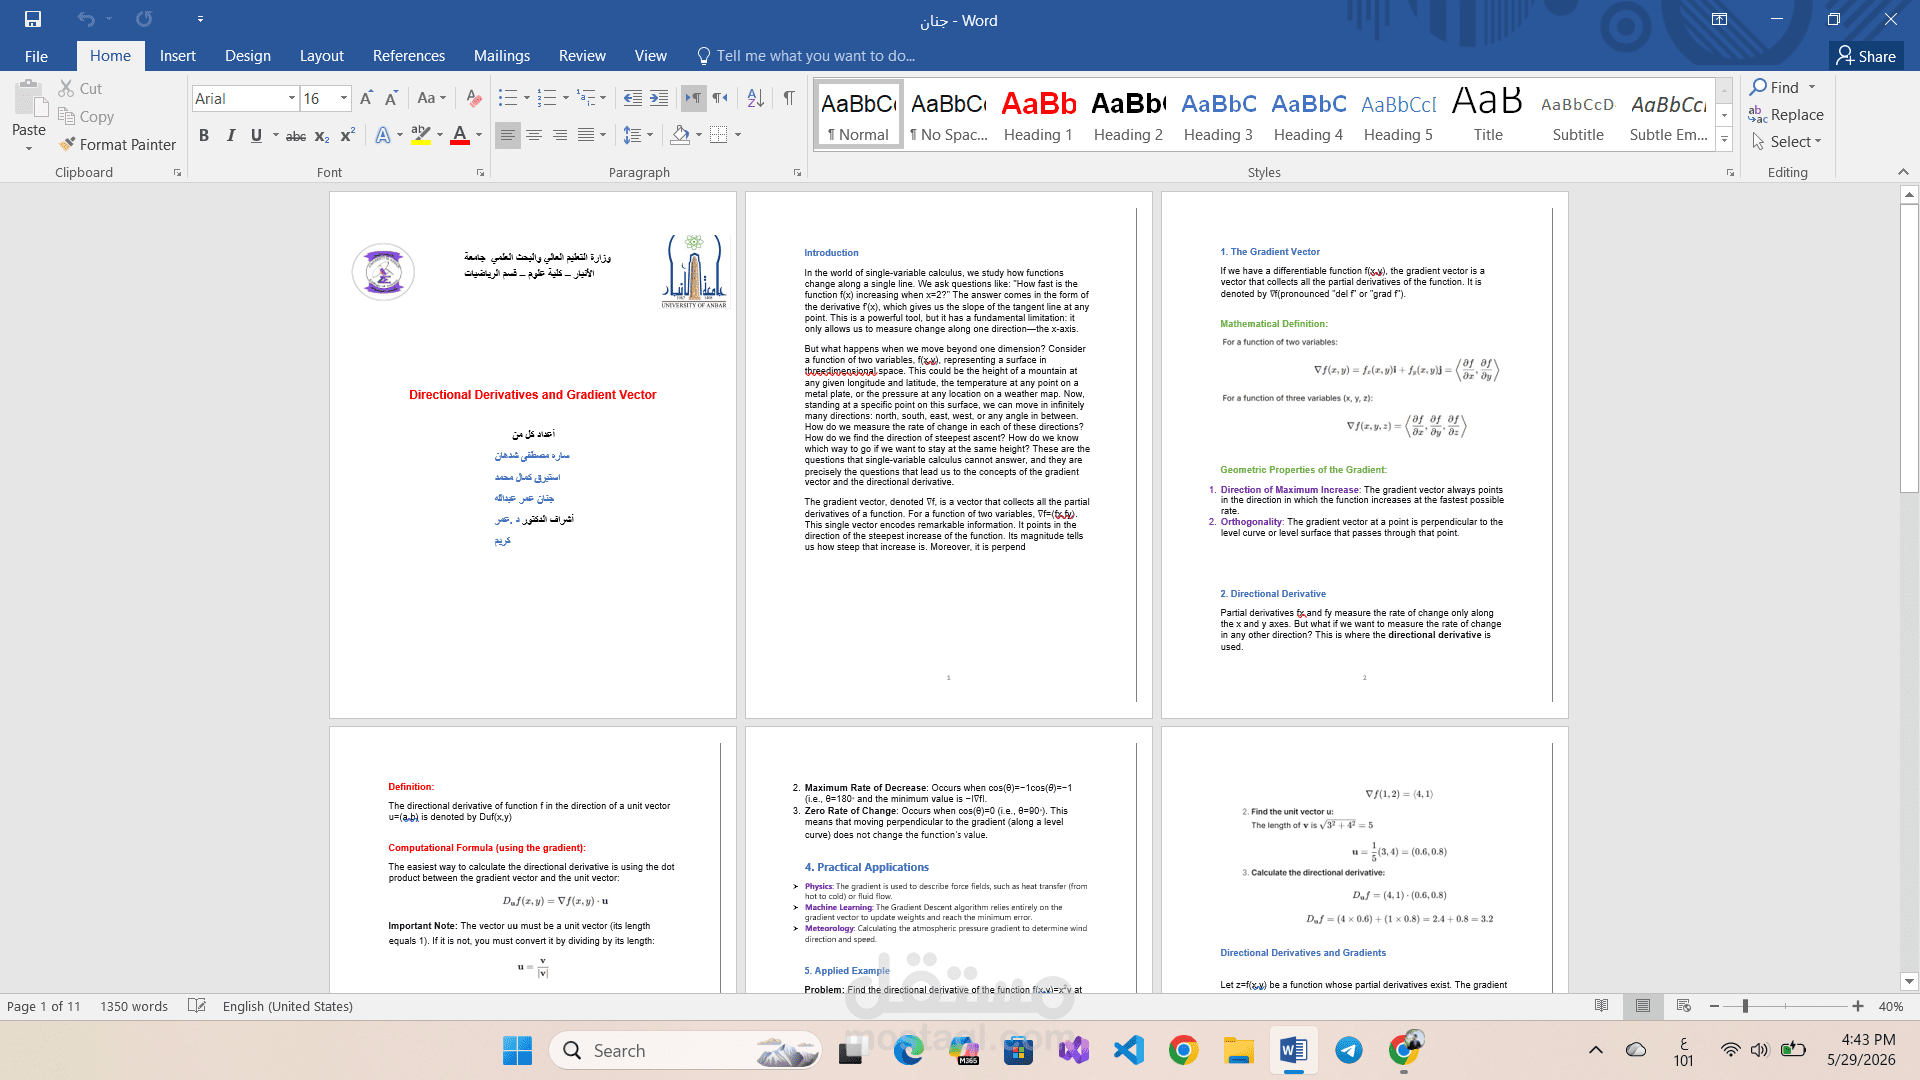Open the Review tab
1920x1080 pixels.
pos(582,56)
